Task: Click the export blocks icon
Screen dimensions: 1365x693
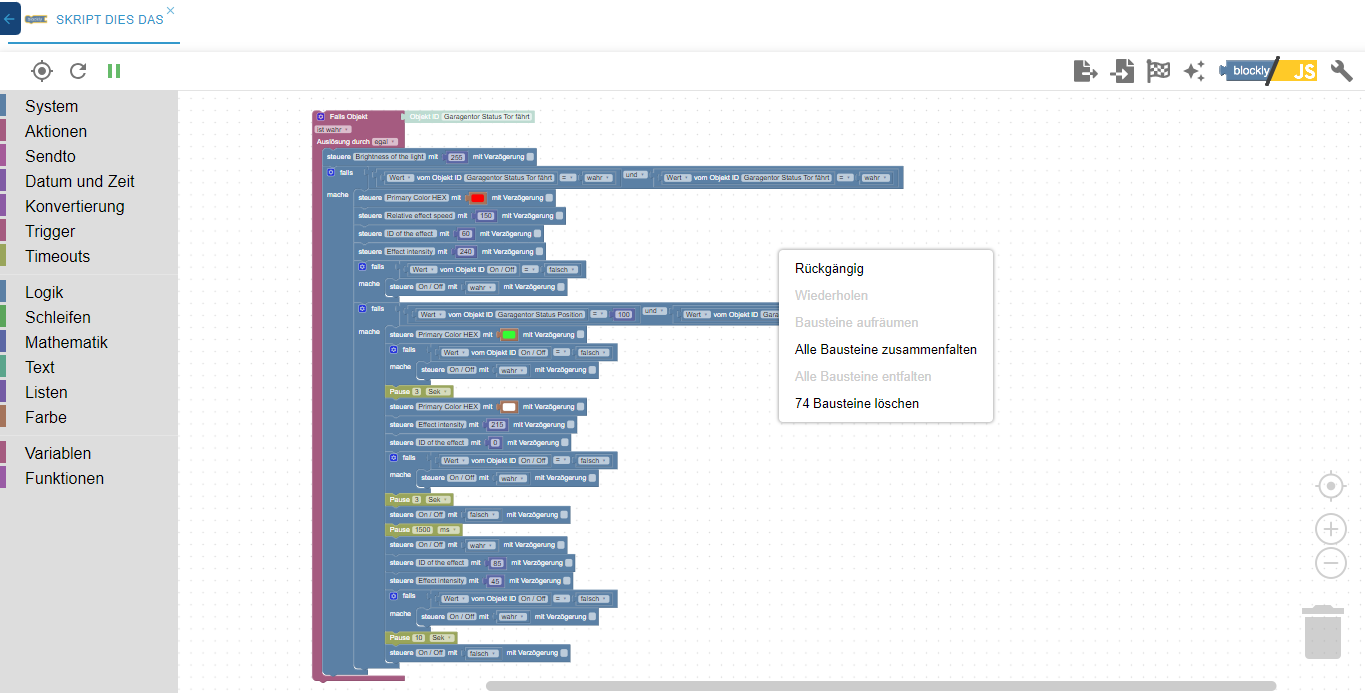Action: click(1085, 71)
